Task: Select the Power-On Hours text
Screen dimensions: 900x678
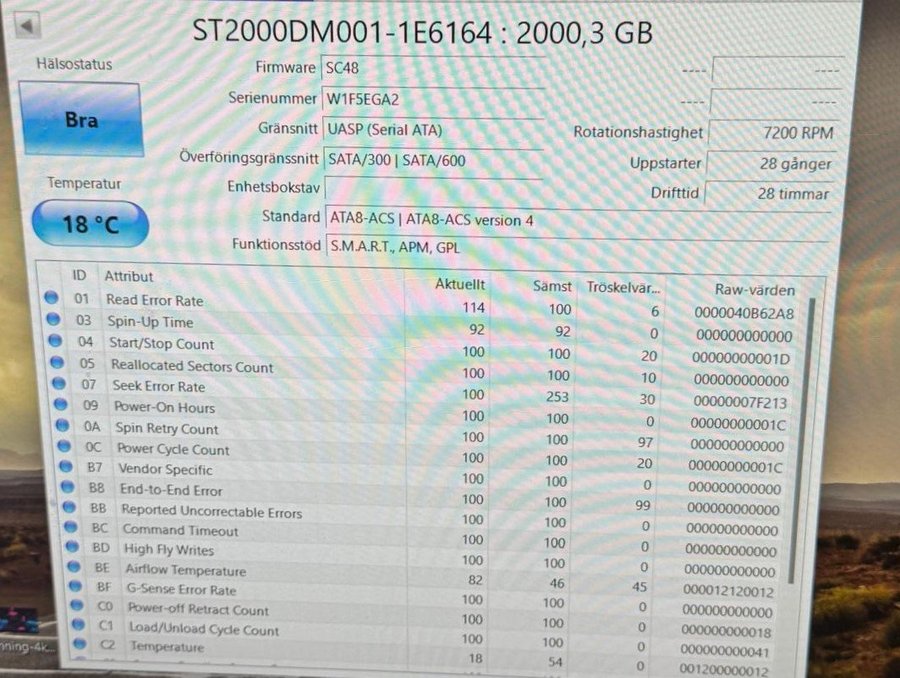Action: click(164, 408)
